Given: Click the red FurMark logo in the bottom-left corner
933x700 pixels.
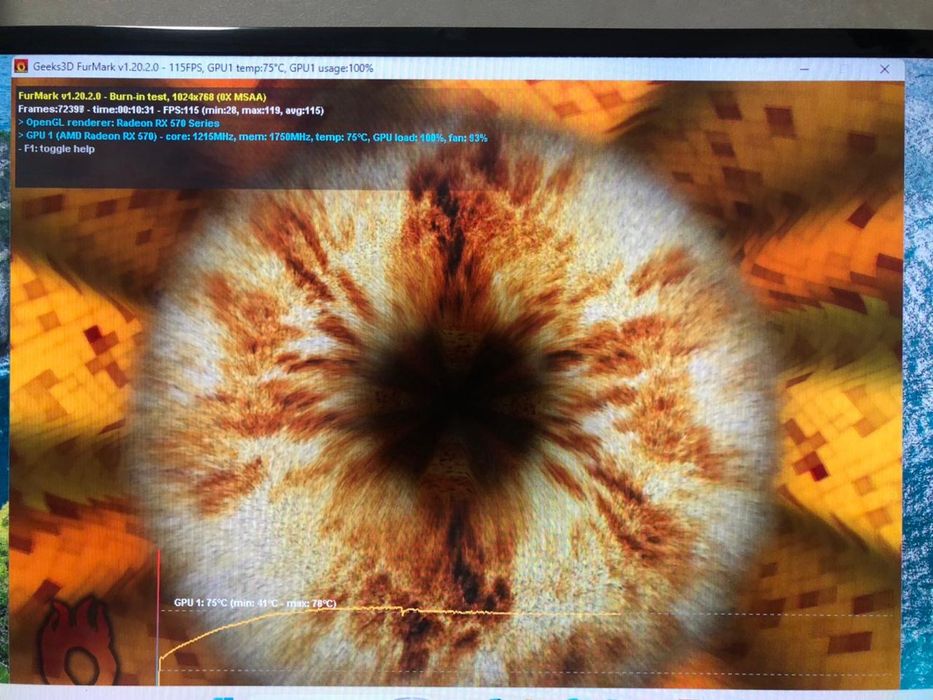Looking at the screenshot, I should tap(77, 641).
